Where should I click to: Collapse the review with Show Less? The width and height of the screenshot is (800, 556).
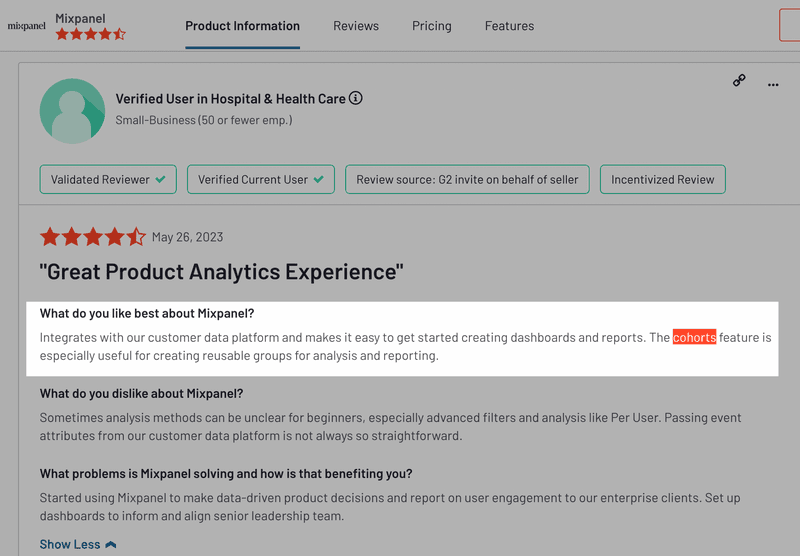[78, 544]
